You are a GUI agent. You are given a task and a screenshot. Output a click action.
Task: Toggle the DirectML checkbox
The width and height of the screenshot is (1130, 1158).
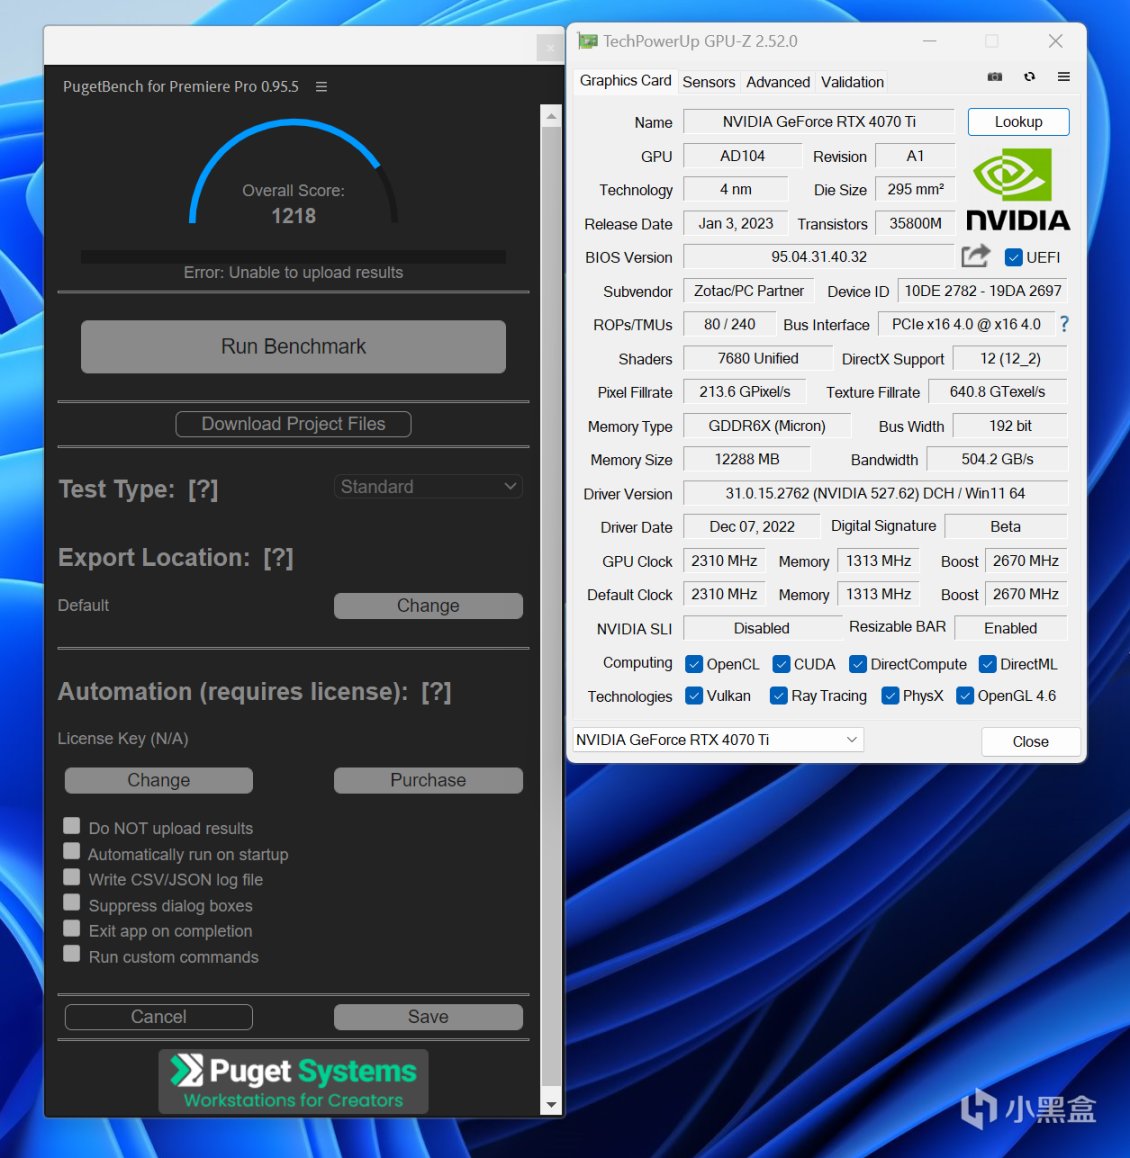click(987, 664)
